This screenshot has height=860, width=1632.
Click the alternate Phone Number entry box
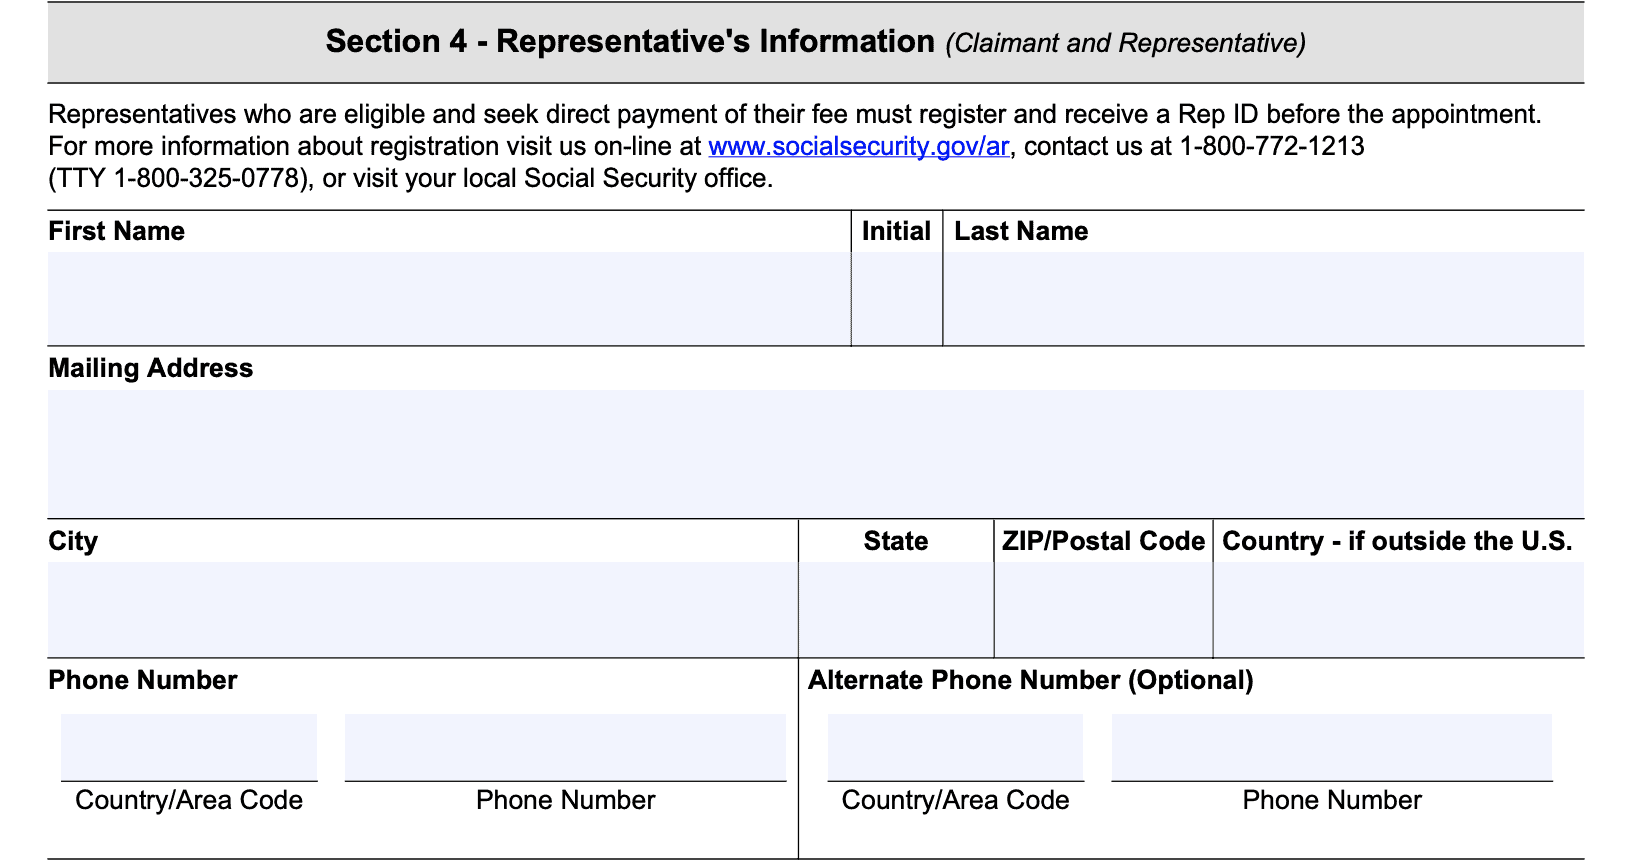[1331, 746]
